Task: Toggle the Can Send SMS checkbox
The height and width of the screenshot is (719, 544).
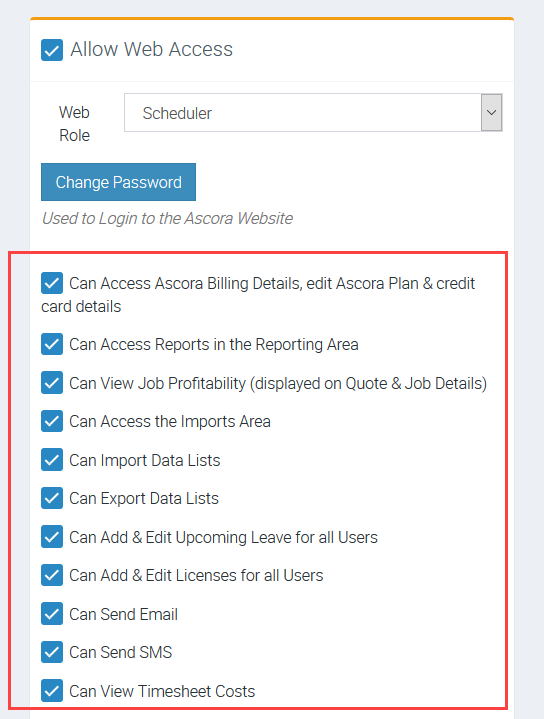Action: coord(52,652)
